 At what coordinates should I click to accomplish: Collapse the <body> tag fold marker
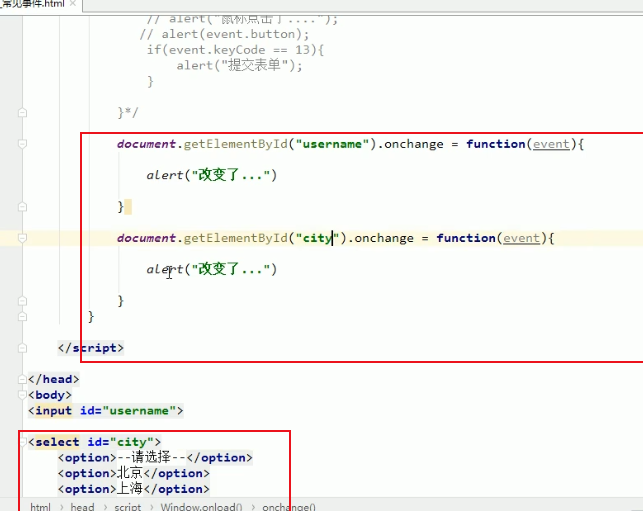(23, 395)
